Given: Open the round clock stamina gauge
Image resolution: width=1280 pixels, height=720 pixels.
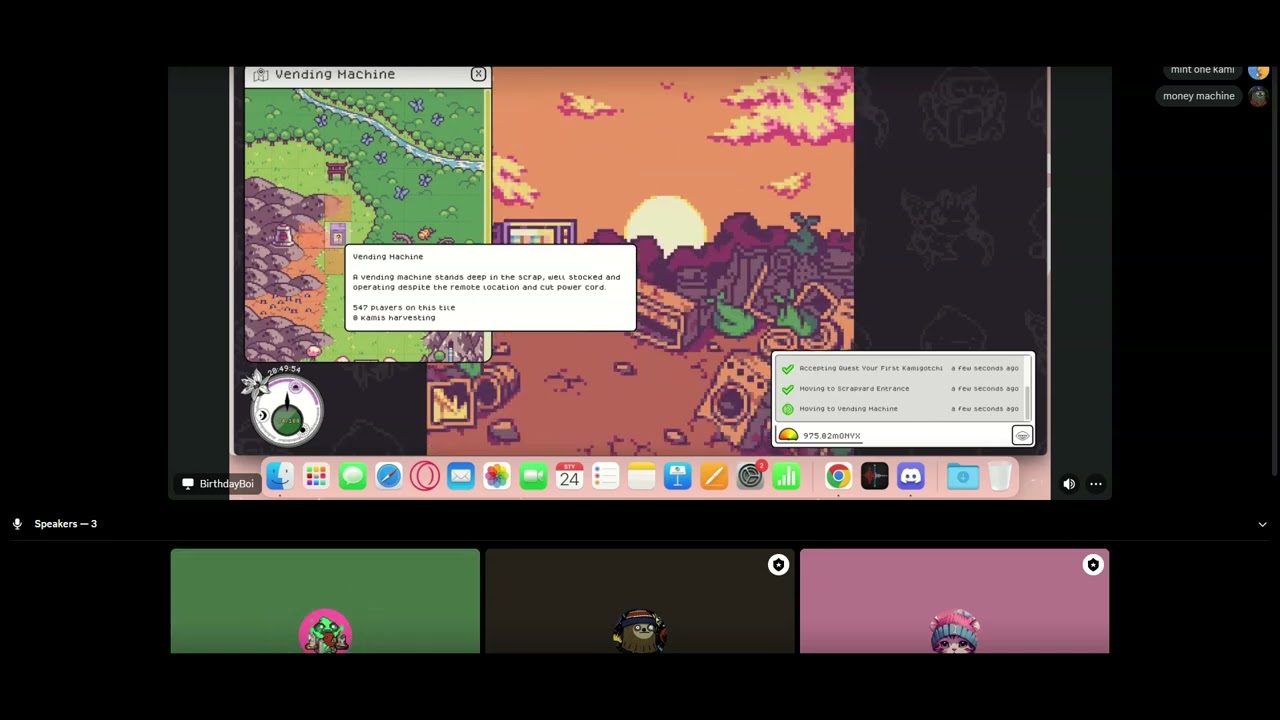Looking at the screenshot, I should 287,411.
